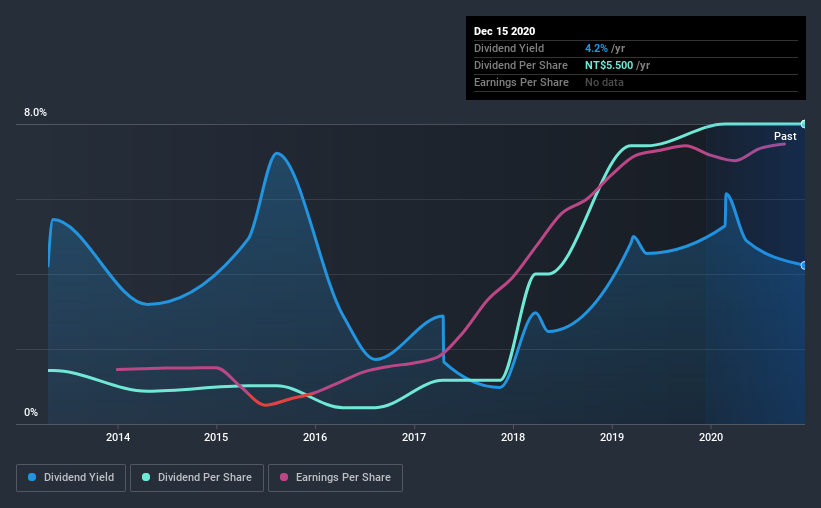Click the 2017 x-axis label

[414, 437]
